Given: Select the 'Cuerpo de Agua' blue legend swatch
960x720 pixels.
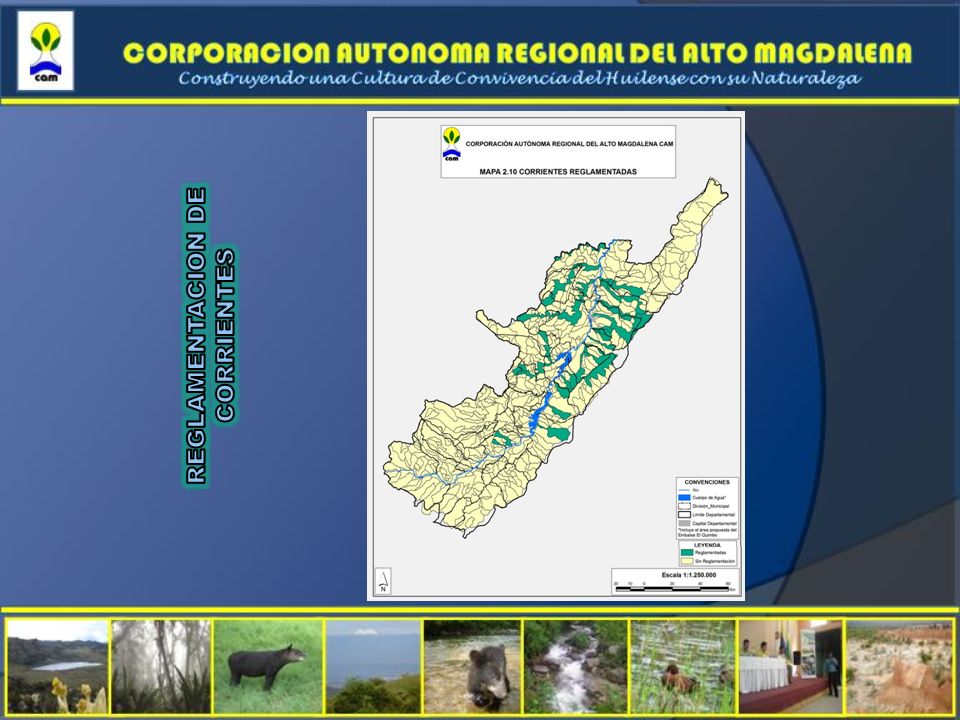Looking at the screenshot, I should pos(684,498).
